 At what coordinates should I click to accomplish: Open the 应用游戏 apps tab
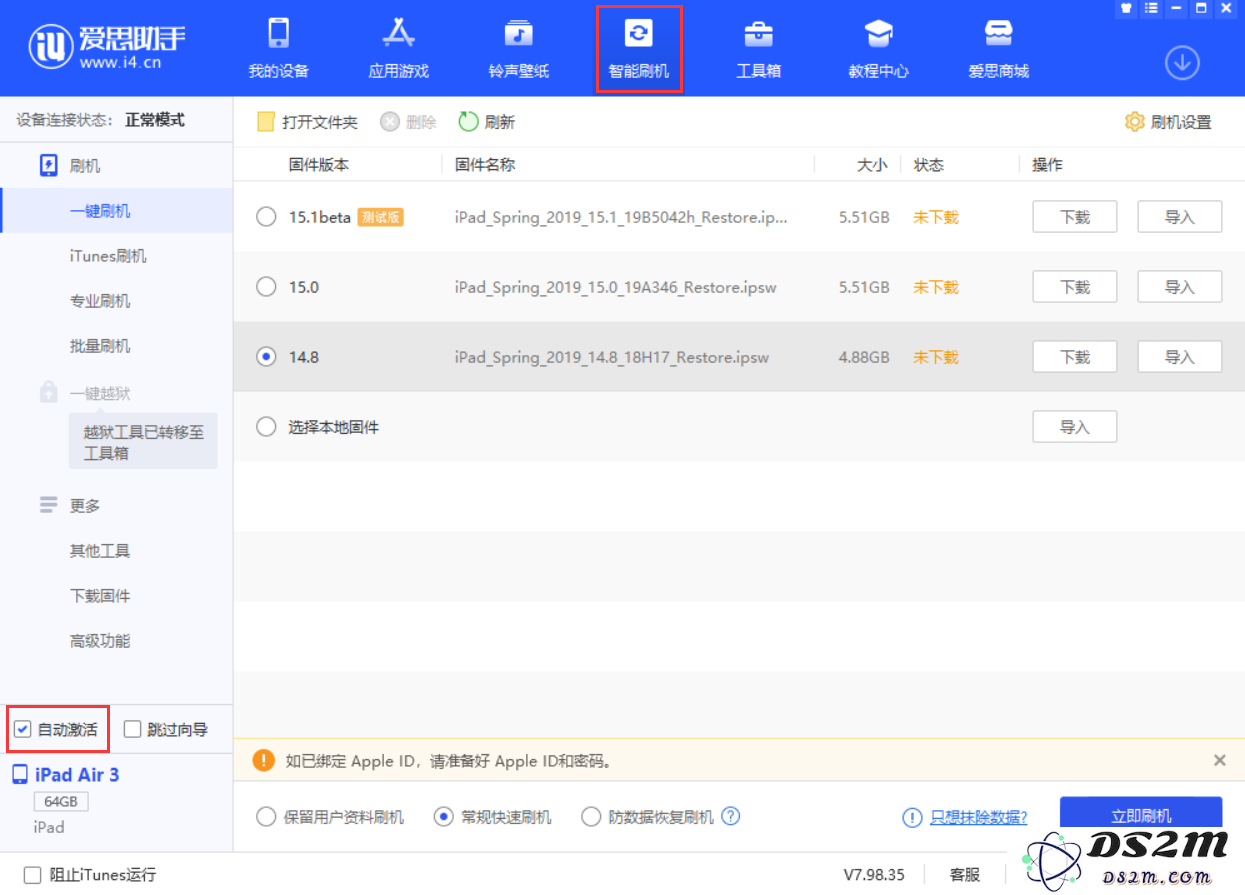coord(399,48)
